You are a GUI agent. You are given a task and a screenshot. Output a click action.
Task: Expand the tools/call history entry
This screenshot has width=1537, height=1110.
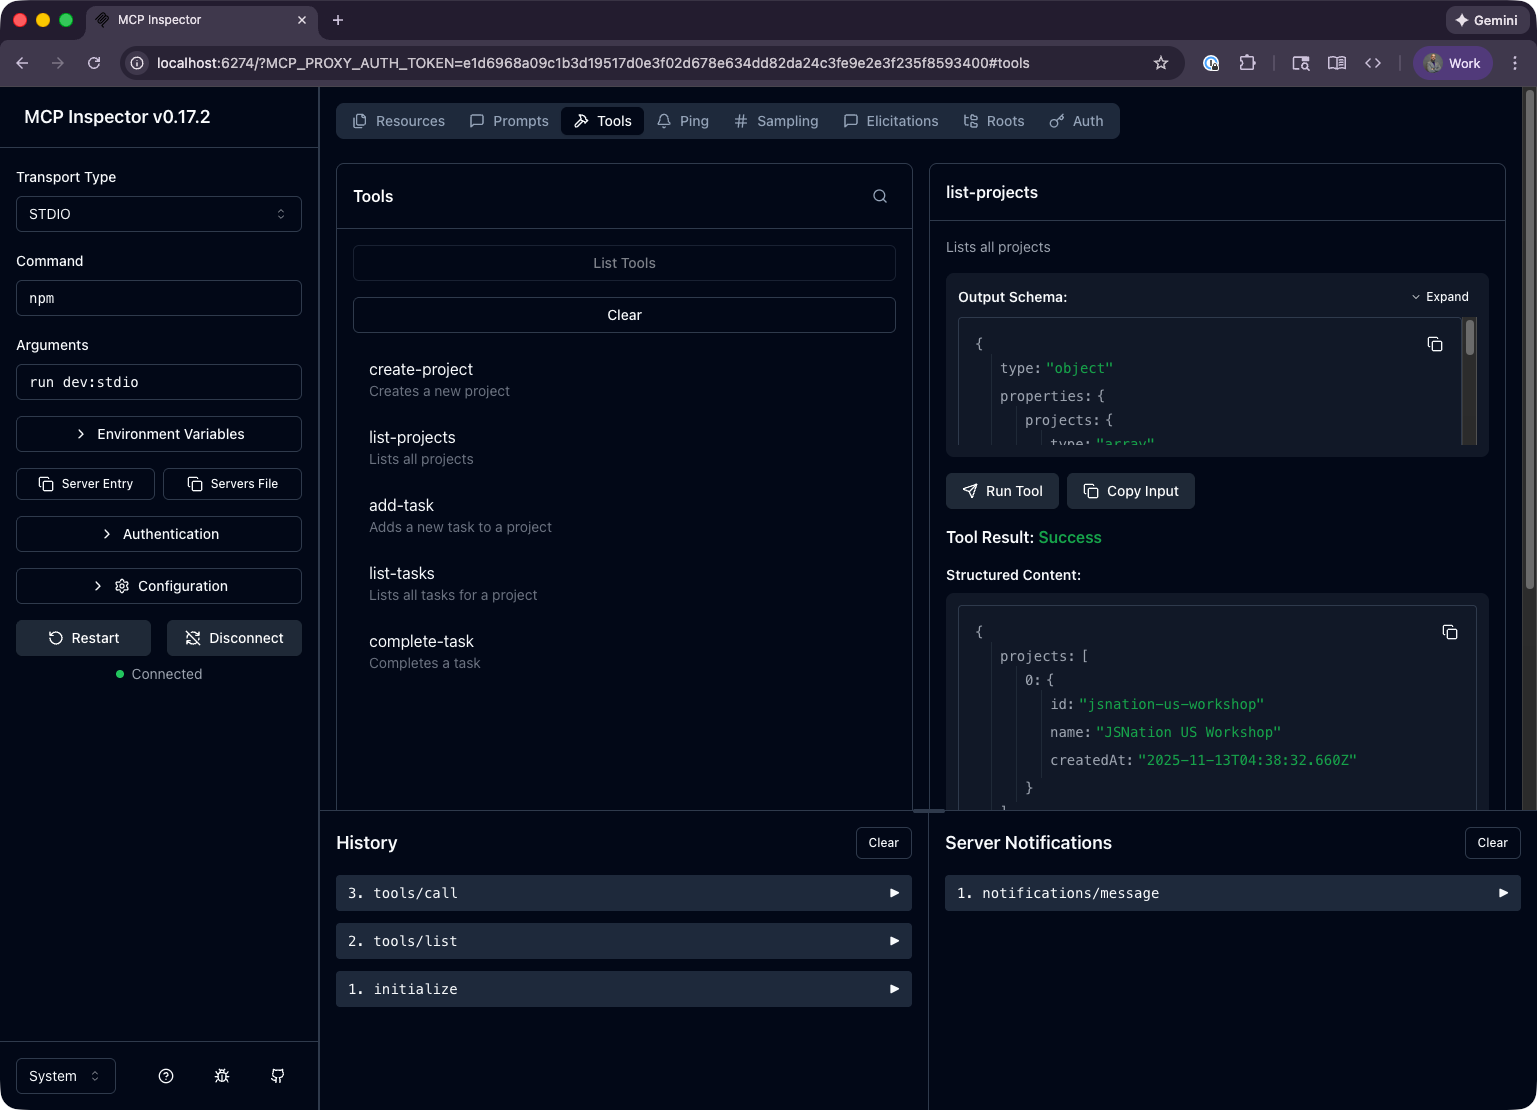coord(623,893)
